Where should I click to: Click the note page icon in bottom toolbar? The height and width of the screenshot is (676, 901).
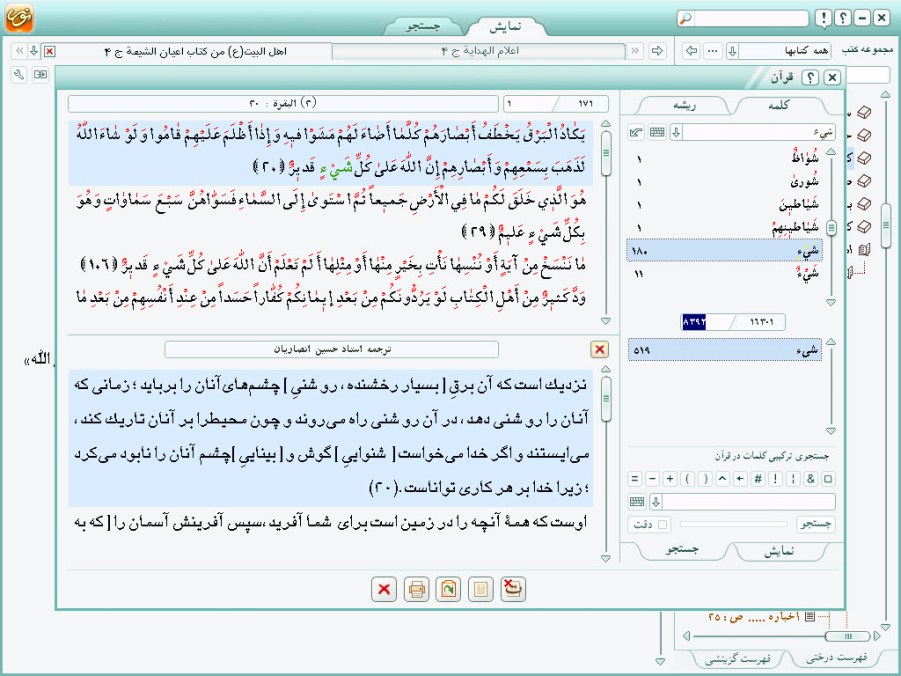pyautogui.click(x=481, y=589)
